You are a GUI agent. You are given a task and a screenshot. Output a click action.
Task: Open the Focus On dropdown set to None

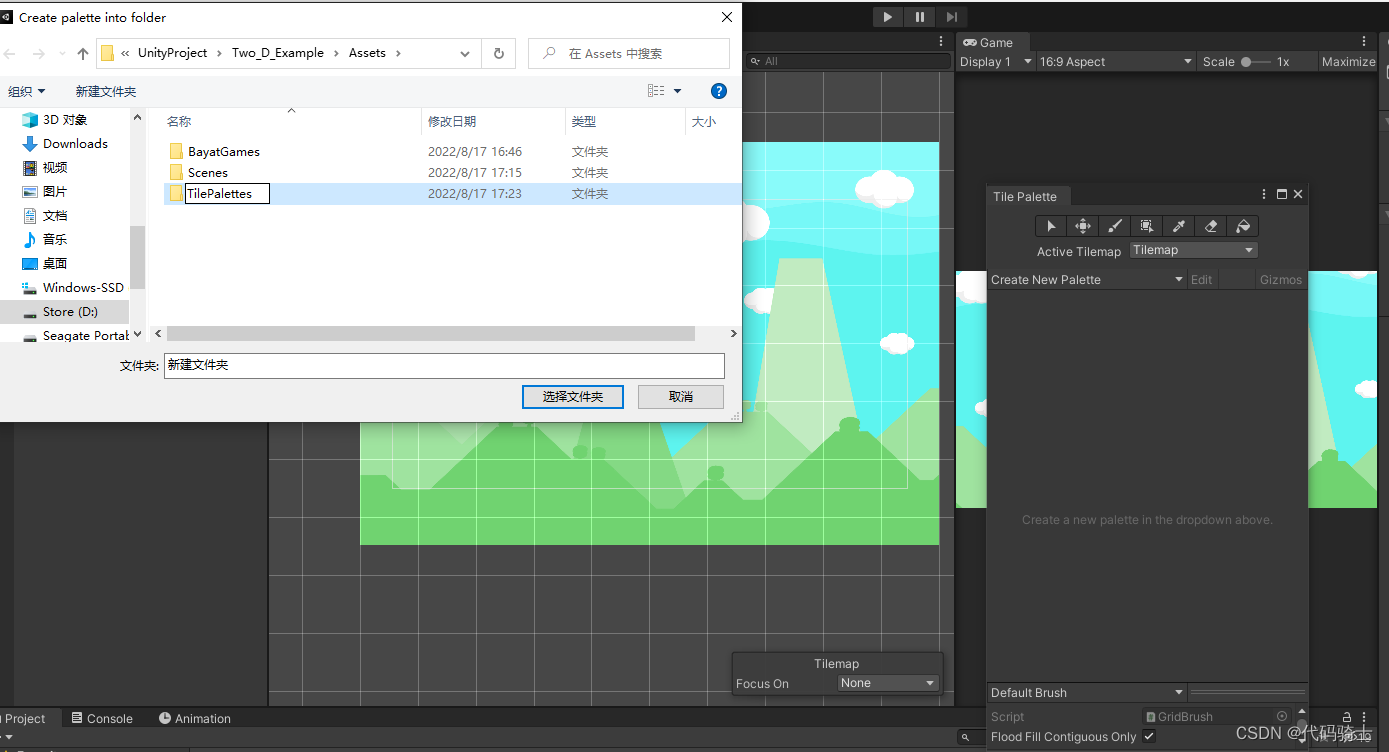pos(887,682)
